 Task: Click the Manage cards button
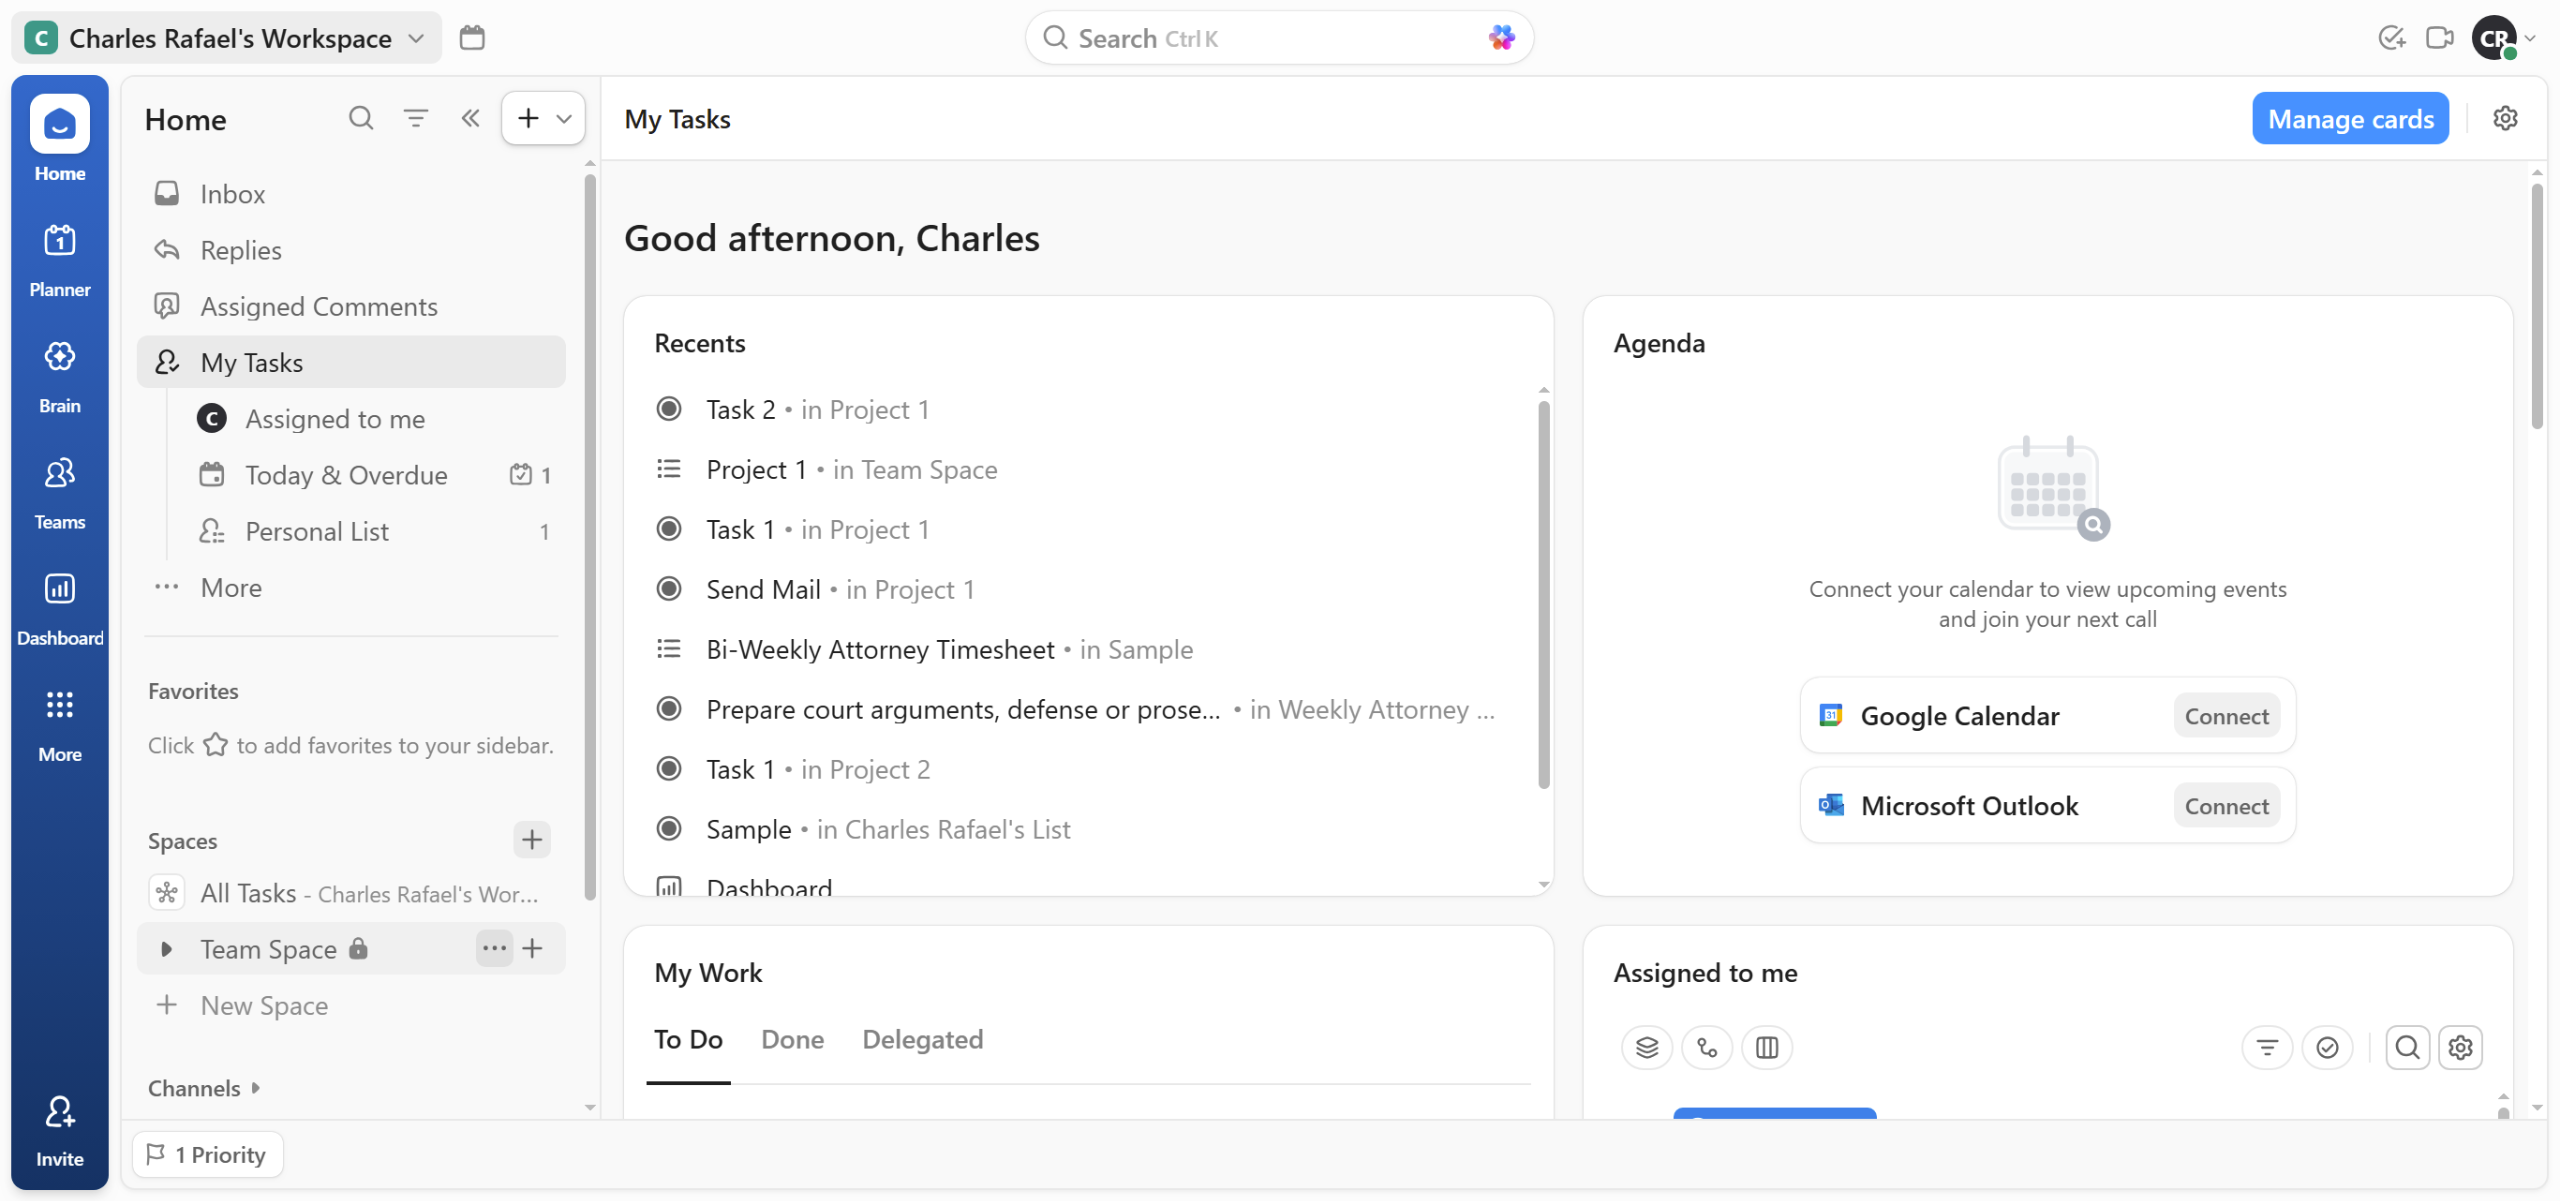tap(2350, 119)
